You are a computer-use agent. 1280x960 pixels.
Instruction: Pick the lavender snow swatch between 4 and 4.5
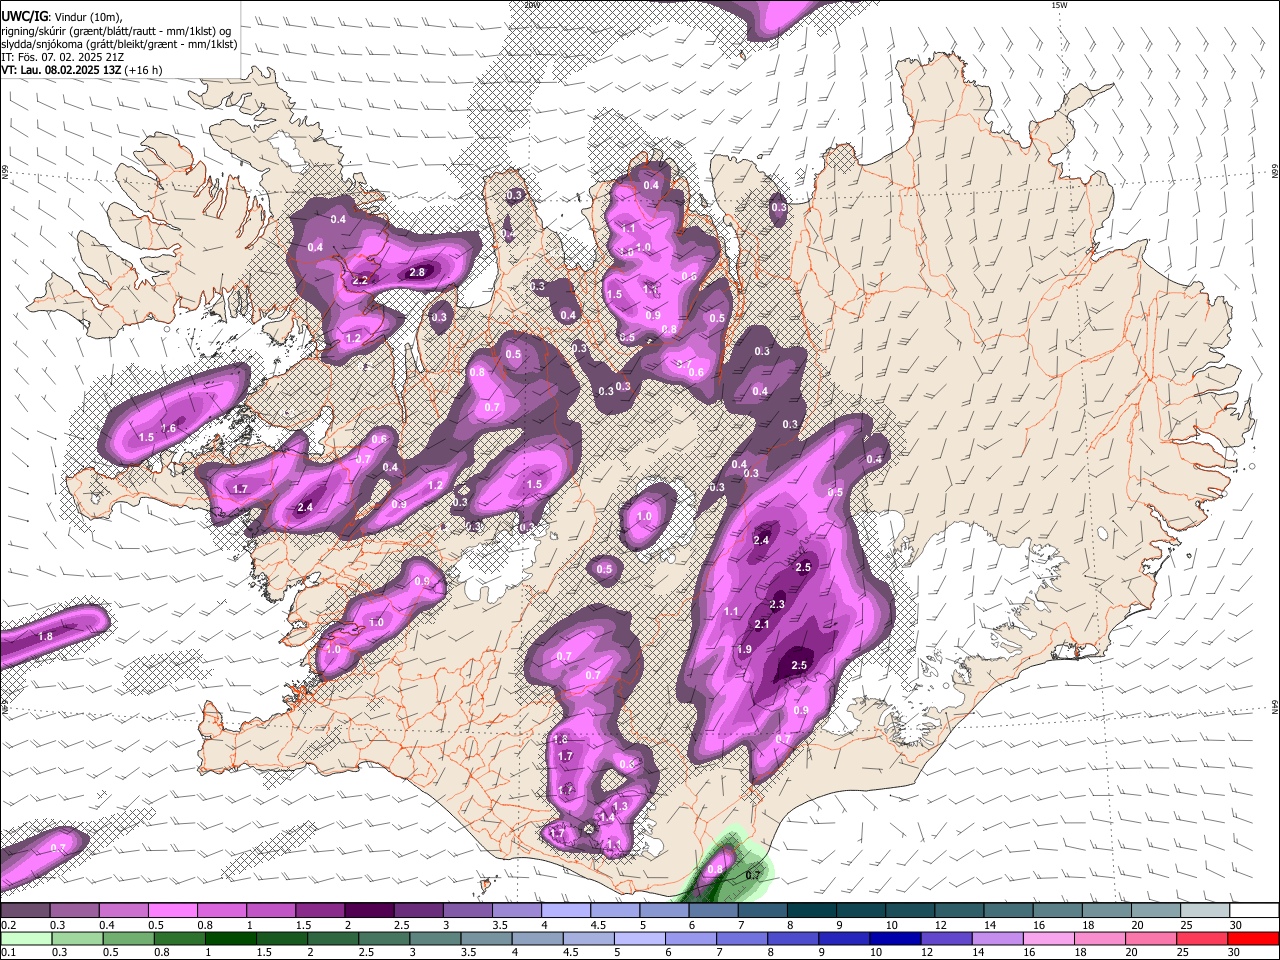(564, 910)
